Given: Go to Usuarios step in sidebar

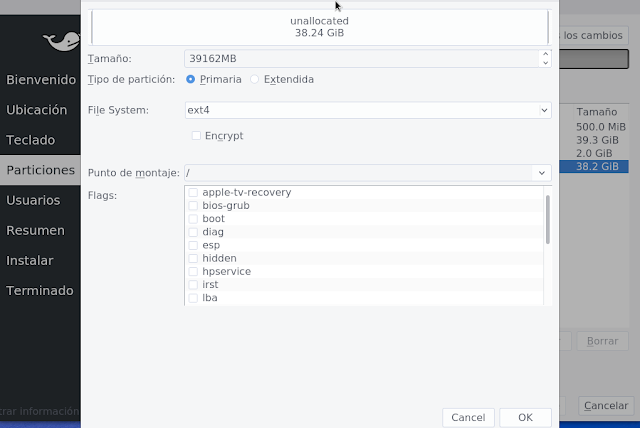Looking at the screenshot, I should pos(33,200).
